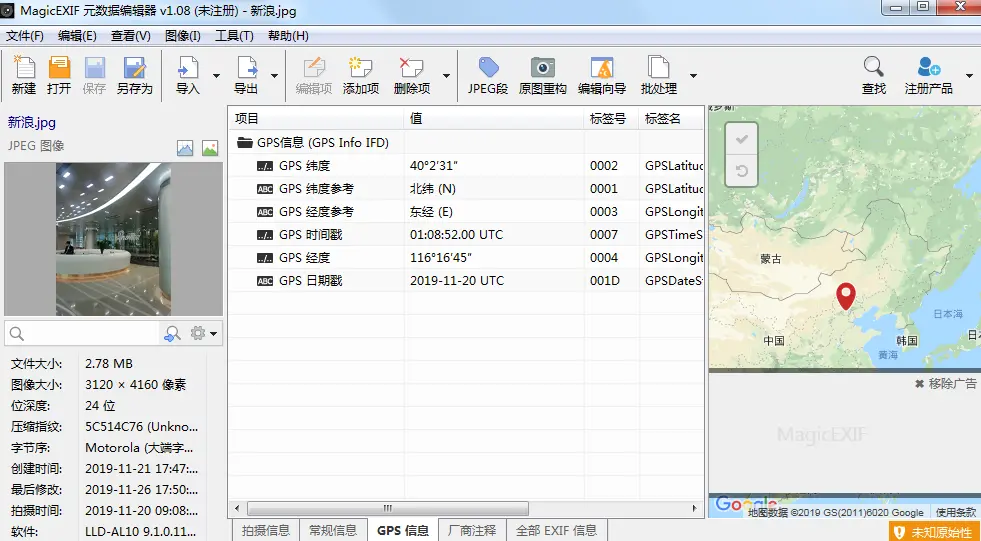The width and height of the screenshot is (981, 541).
Task: Click the 原图重构 camera icon
Action: pos(542,67)
